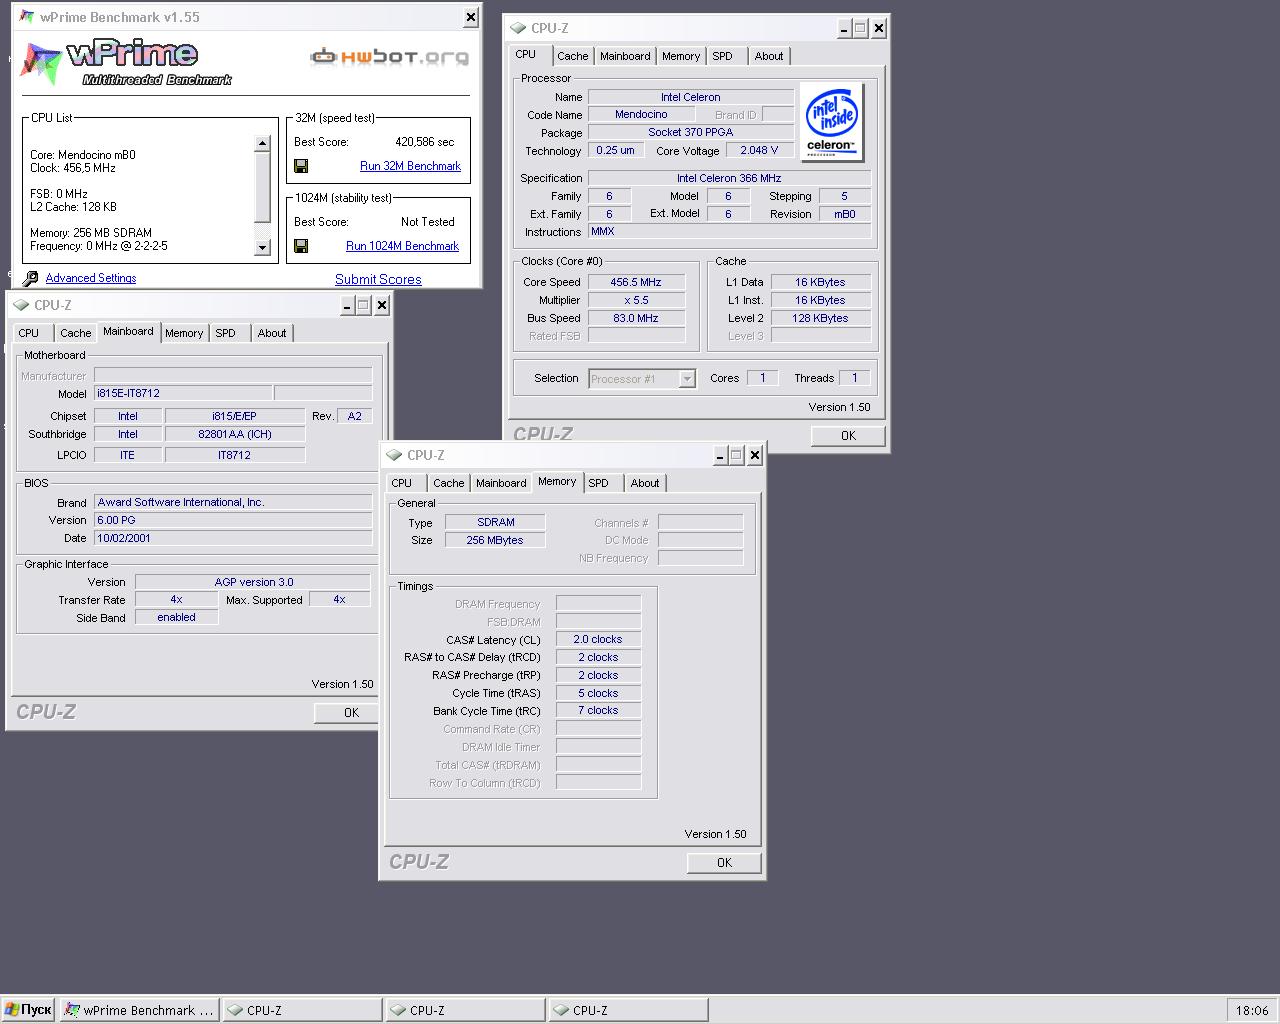Image resolution: width=1280 pixels, height=1024 pixels.
Task: Click the motherboard Model i815E-IT8712 field
Action: [183, 393]
